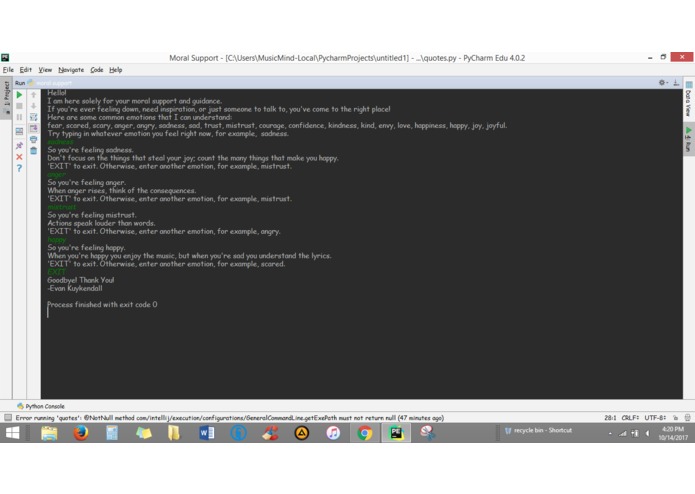Screen dimensions: 695x494
Task: Open the Help menu
Action: [x=115, y=70]
